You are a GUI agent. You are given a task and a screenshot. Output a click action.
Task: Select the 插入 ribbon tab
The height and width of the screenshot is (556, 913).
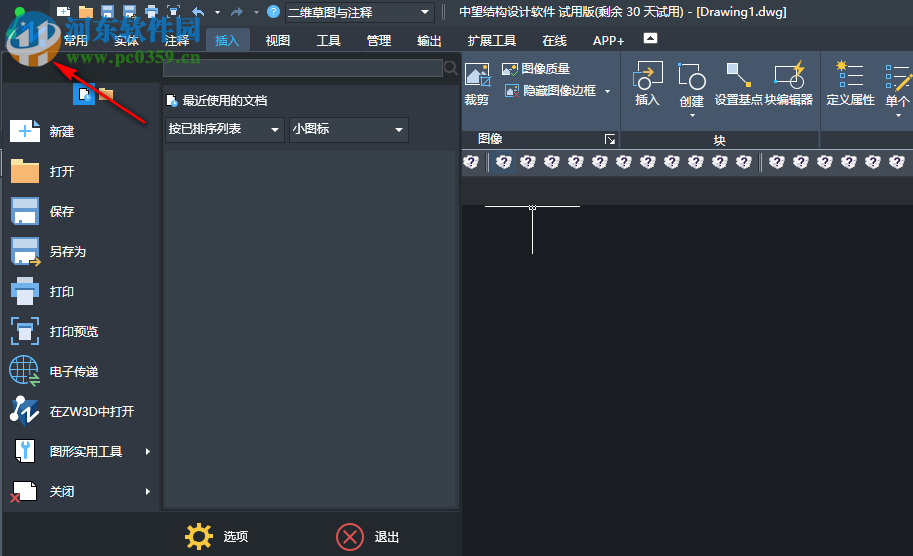point(227,40)
